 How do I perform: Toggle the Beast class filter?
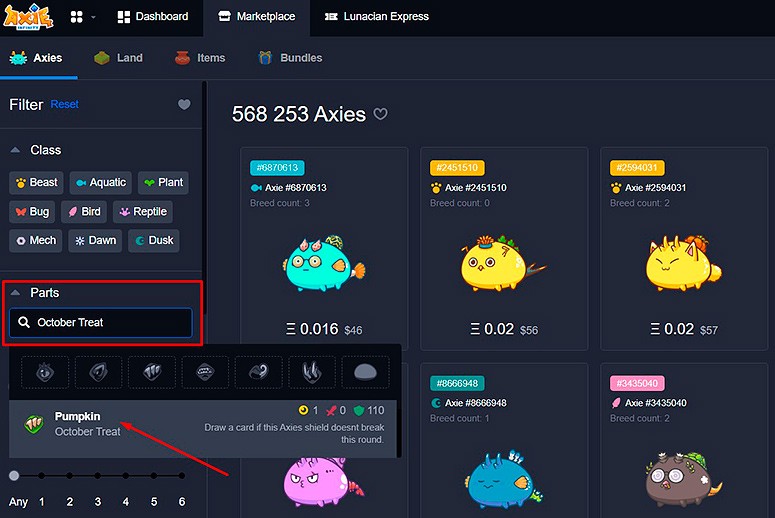coord(37,182)
